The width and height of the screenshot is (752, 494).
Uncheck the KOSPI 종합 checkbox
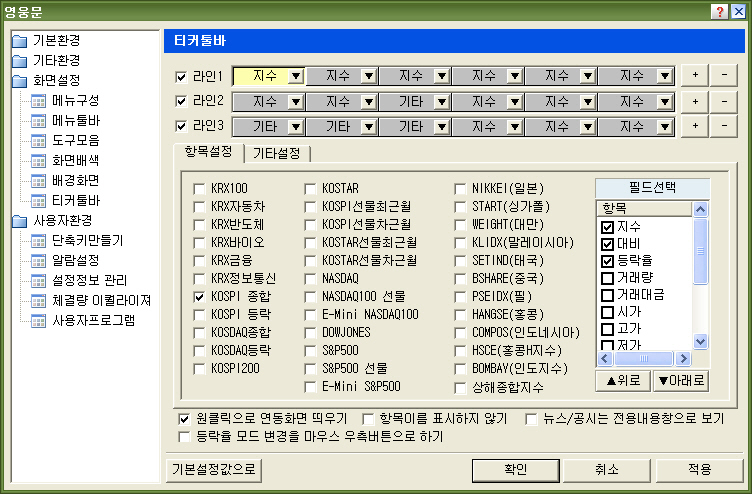[199, 297]
